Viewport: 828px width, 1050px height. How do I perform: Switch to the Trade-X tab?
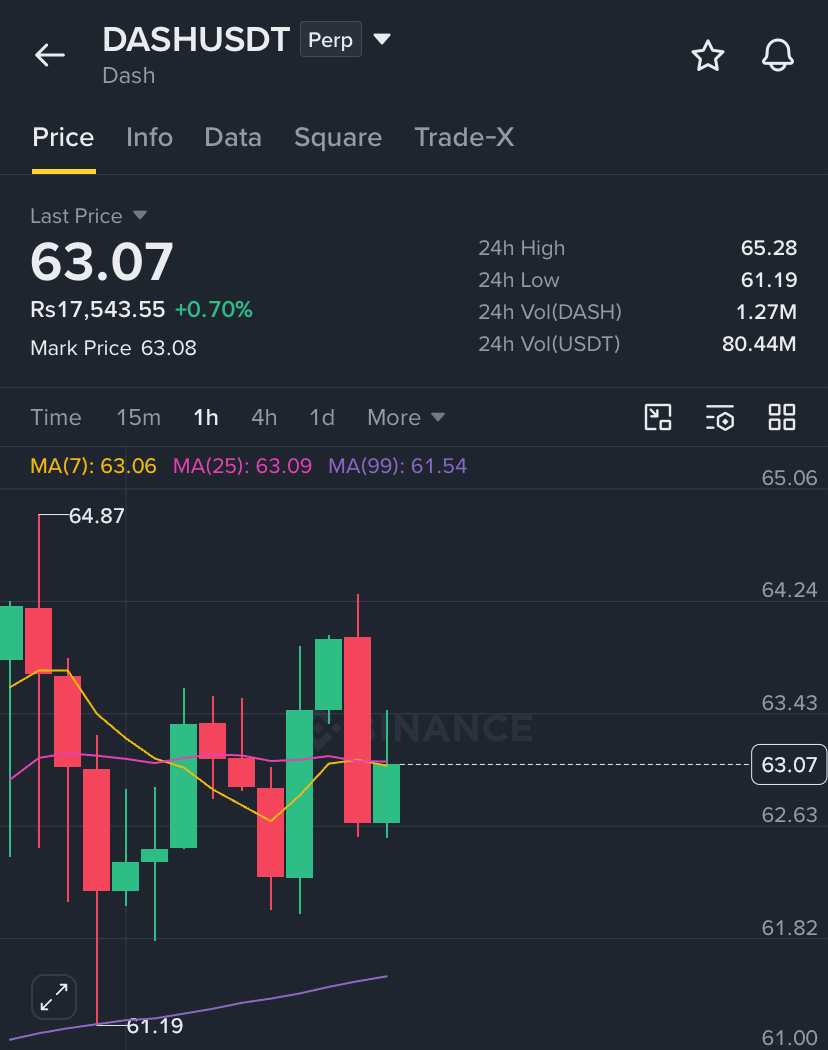coord(464,137)
